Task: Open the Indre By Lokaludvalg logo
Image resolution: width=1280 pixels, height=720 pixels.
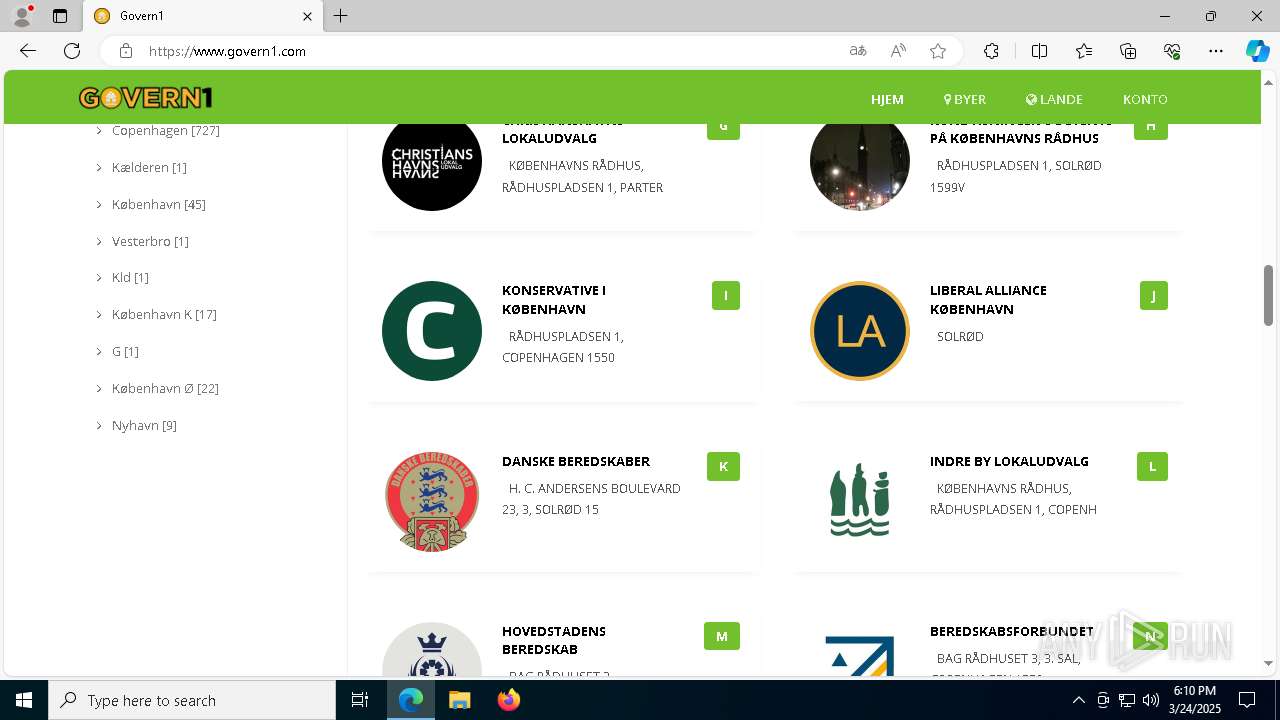Action: click(860, 500)
